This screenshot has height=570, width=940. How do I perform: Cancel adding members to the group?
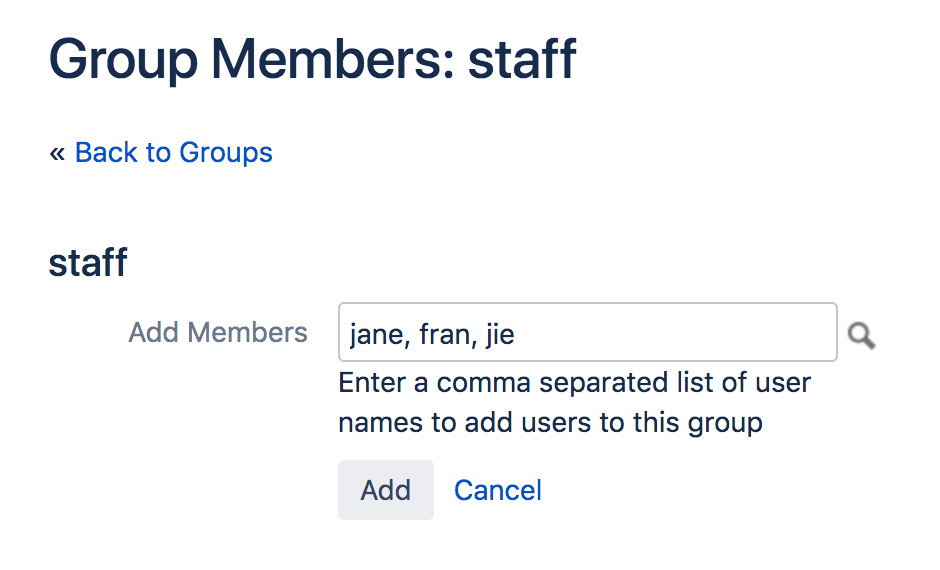pyautogui.click(x=498, y=490)
